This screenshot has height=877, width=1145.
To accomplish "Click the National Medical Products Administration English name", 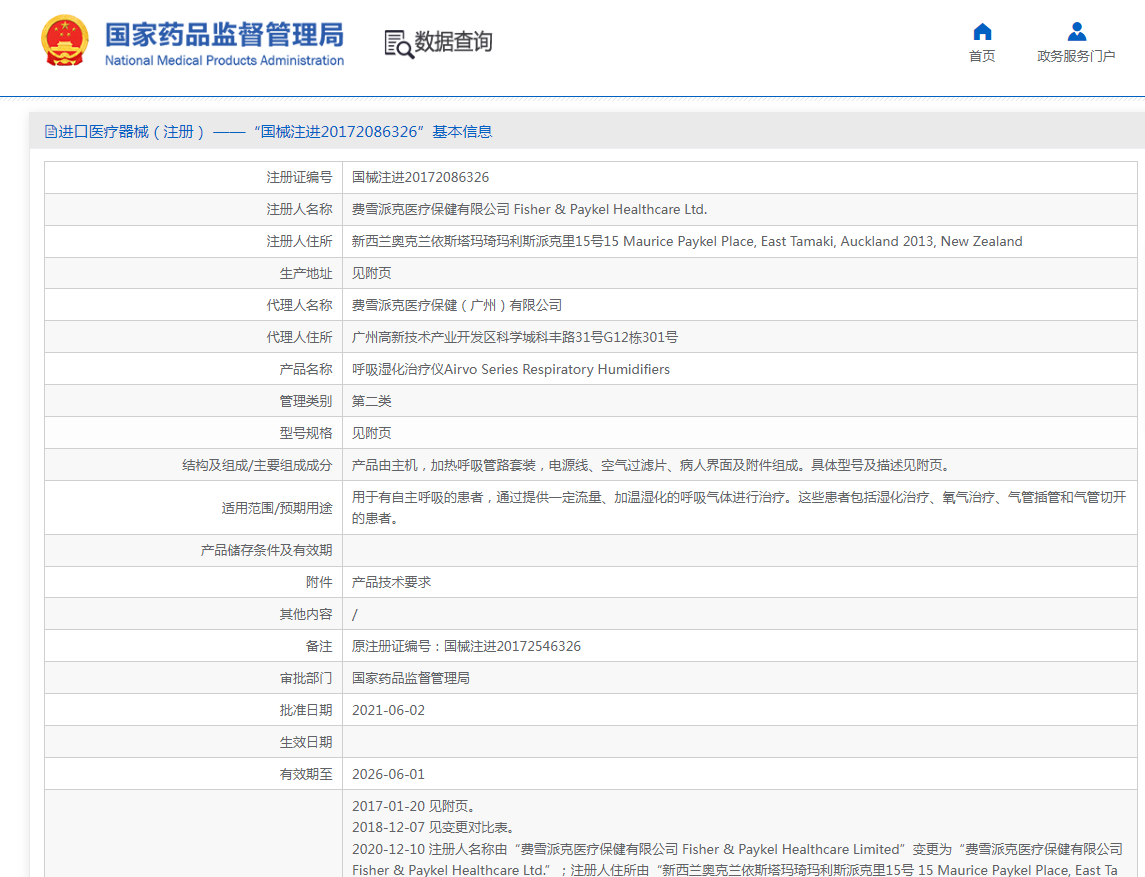I will 224,61.
